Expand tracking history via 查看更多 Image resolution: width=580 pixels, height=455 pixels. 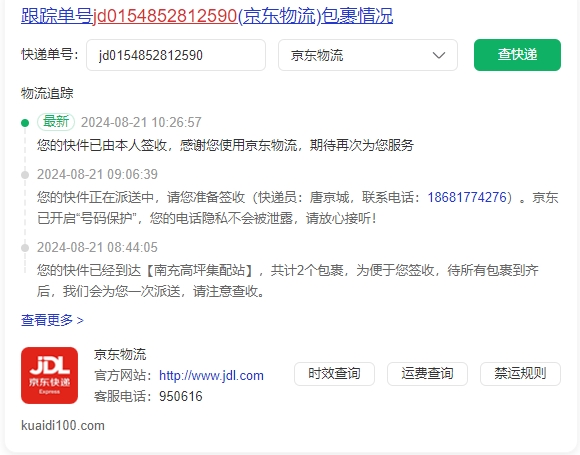point(52,320)
